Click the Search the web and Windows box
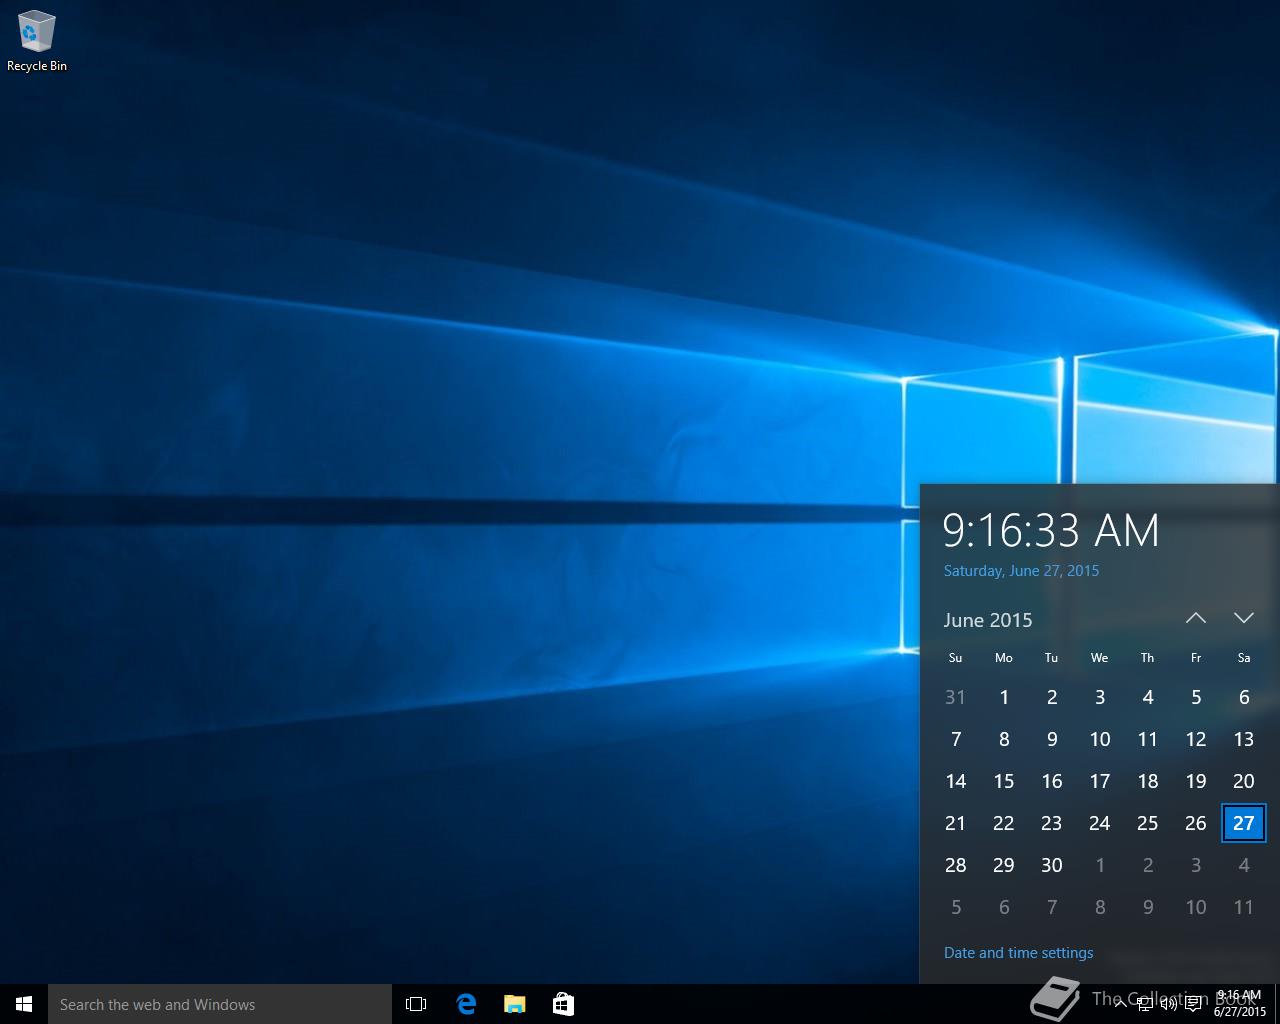This screenshot has width=1280, height=1024. (x=220, y=1004)
